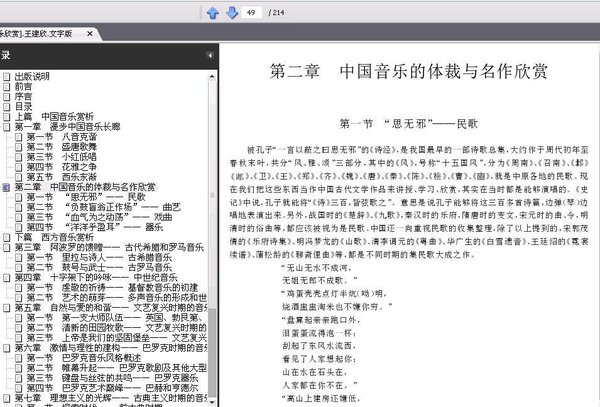Select bookmark 第二节 鼓号与武士 古罗马音乐
Image resolution: width=600 pixels, height=407 pixels.
pyautogui.click(x=99, y=267)
